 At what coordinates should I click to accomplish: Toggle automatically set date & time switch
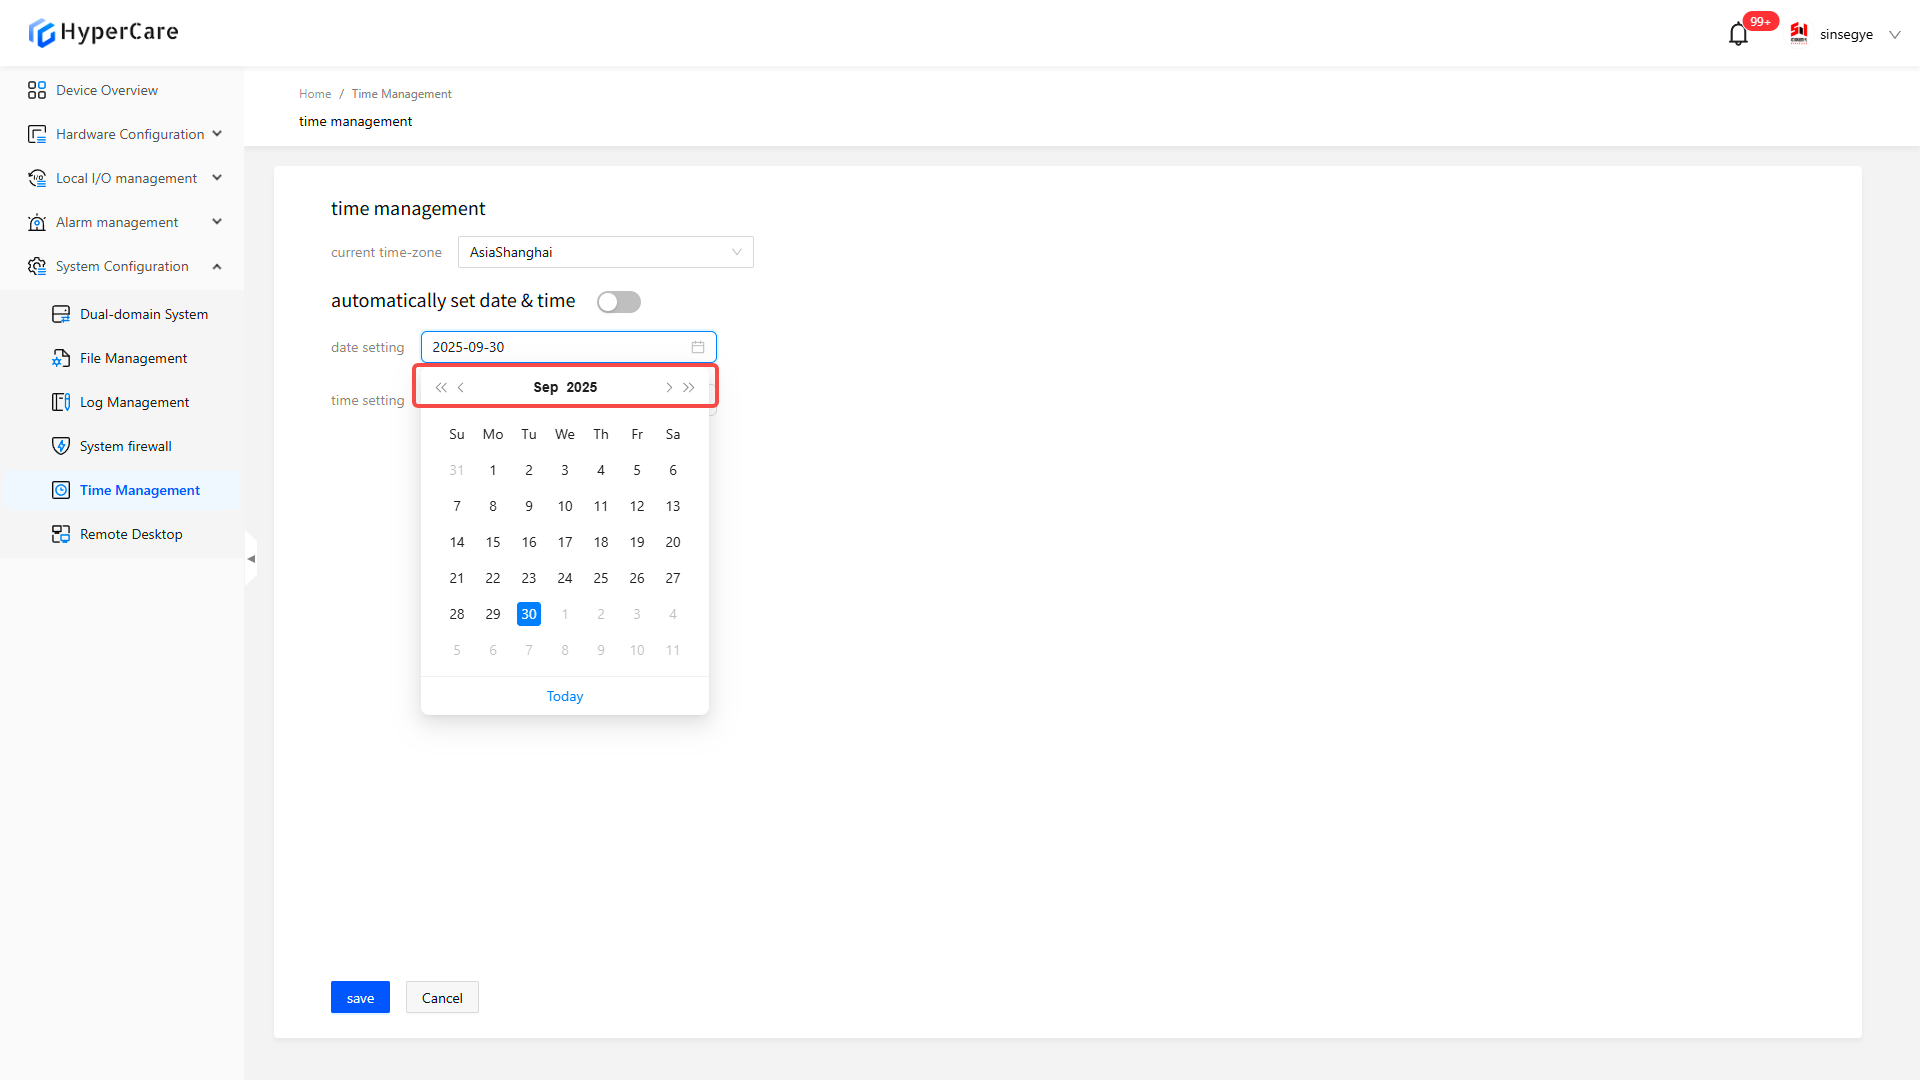tap(618, 302)
